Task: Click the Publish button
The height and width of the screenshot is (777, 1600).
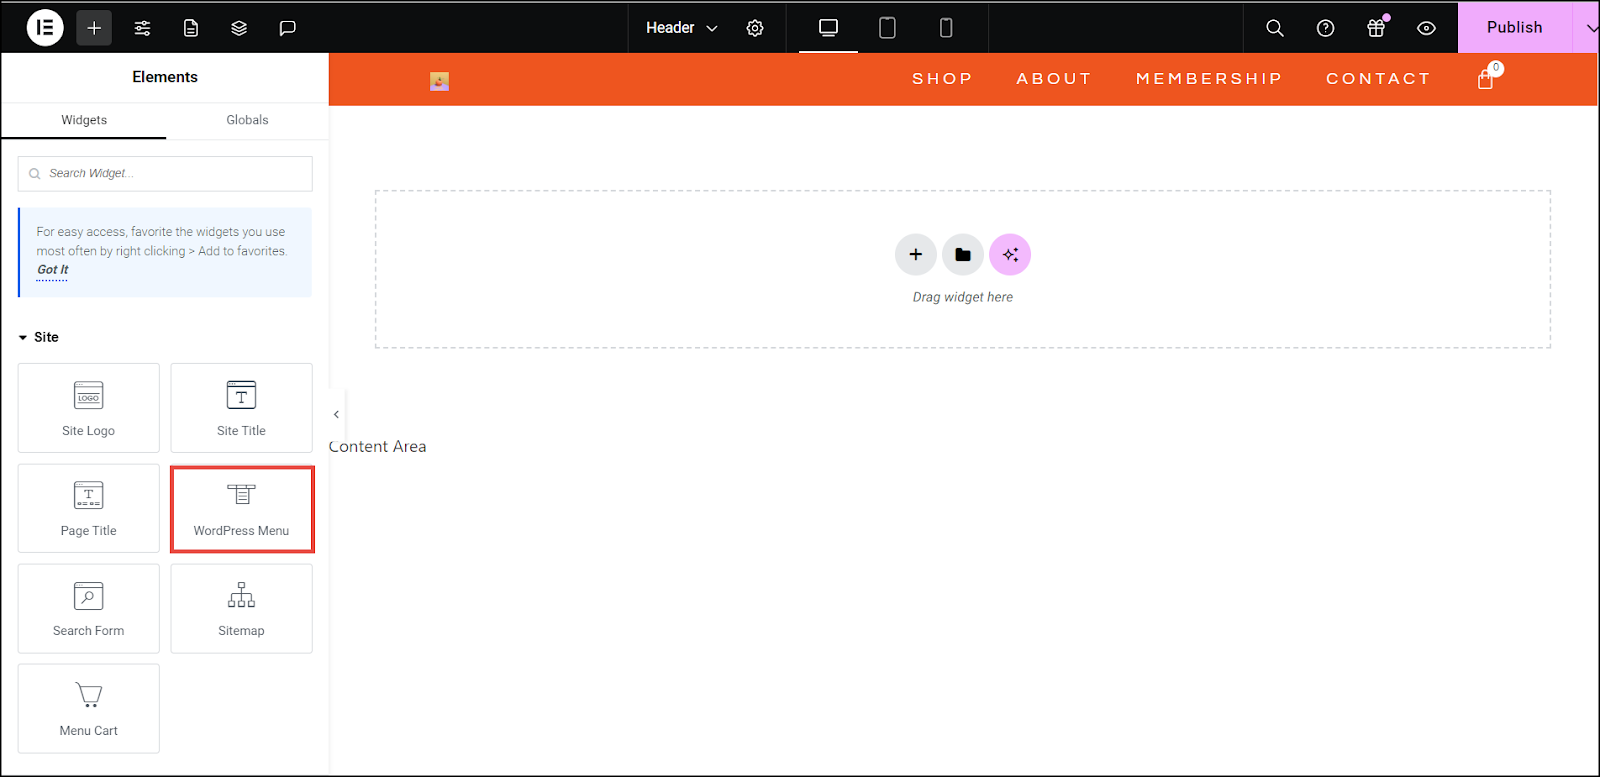Action: (1515, 28)
